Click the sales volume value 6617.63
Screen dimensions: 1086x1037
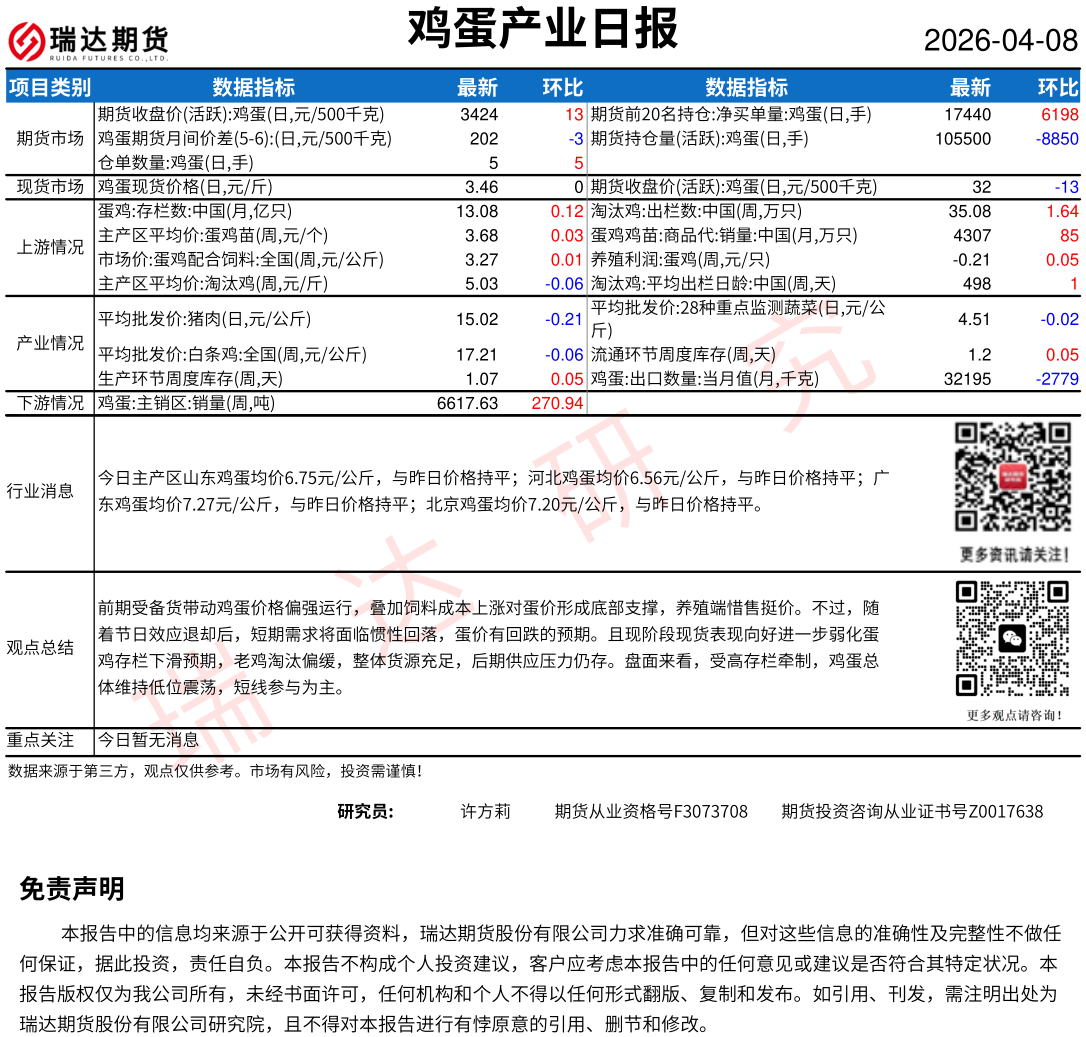[467, 403]
